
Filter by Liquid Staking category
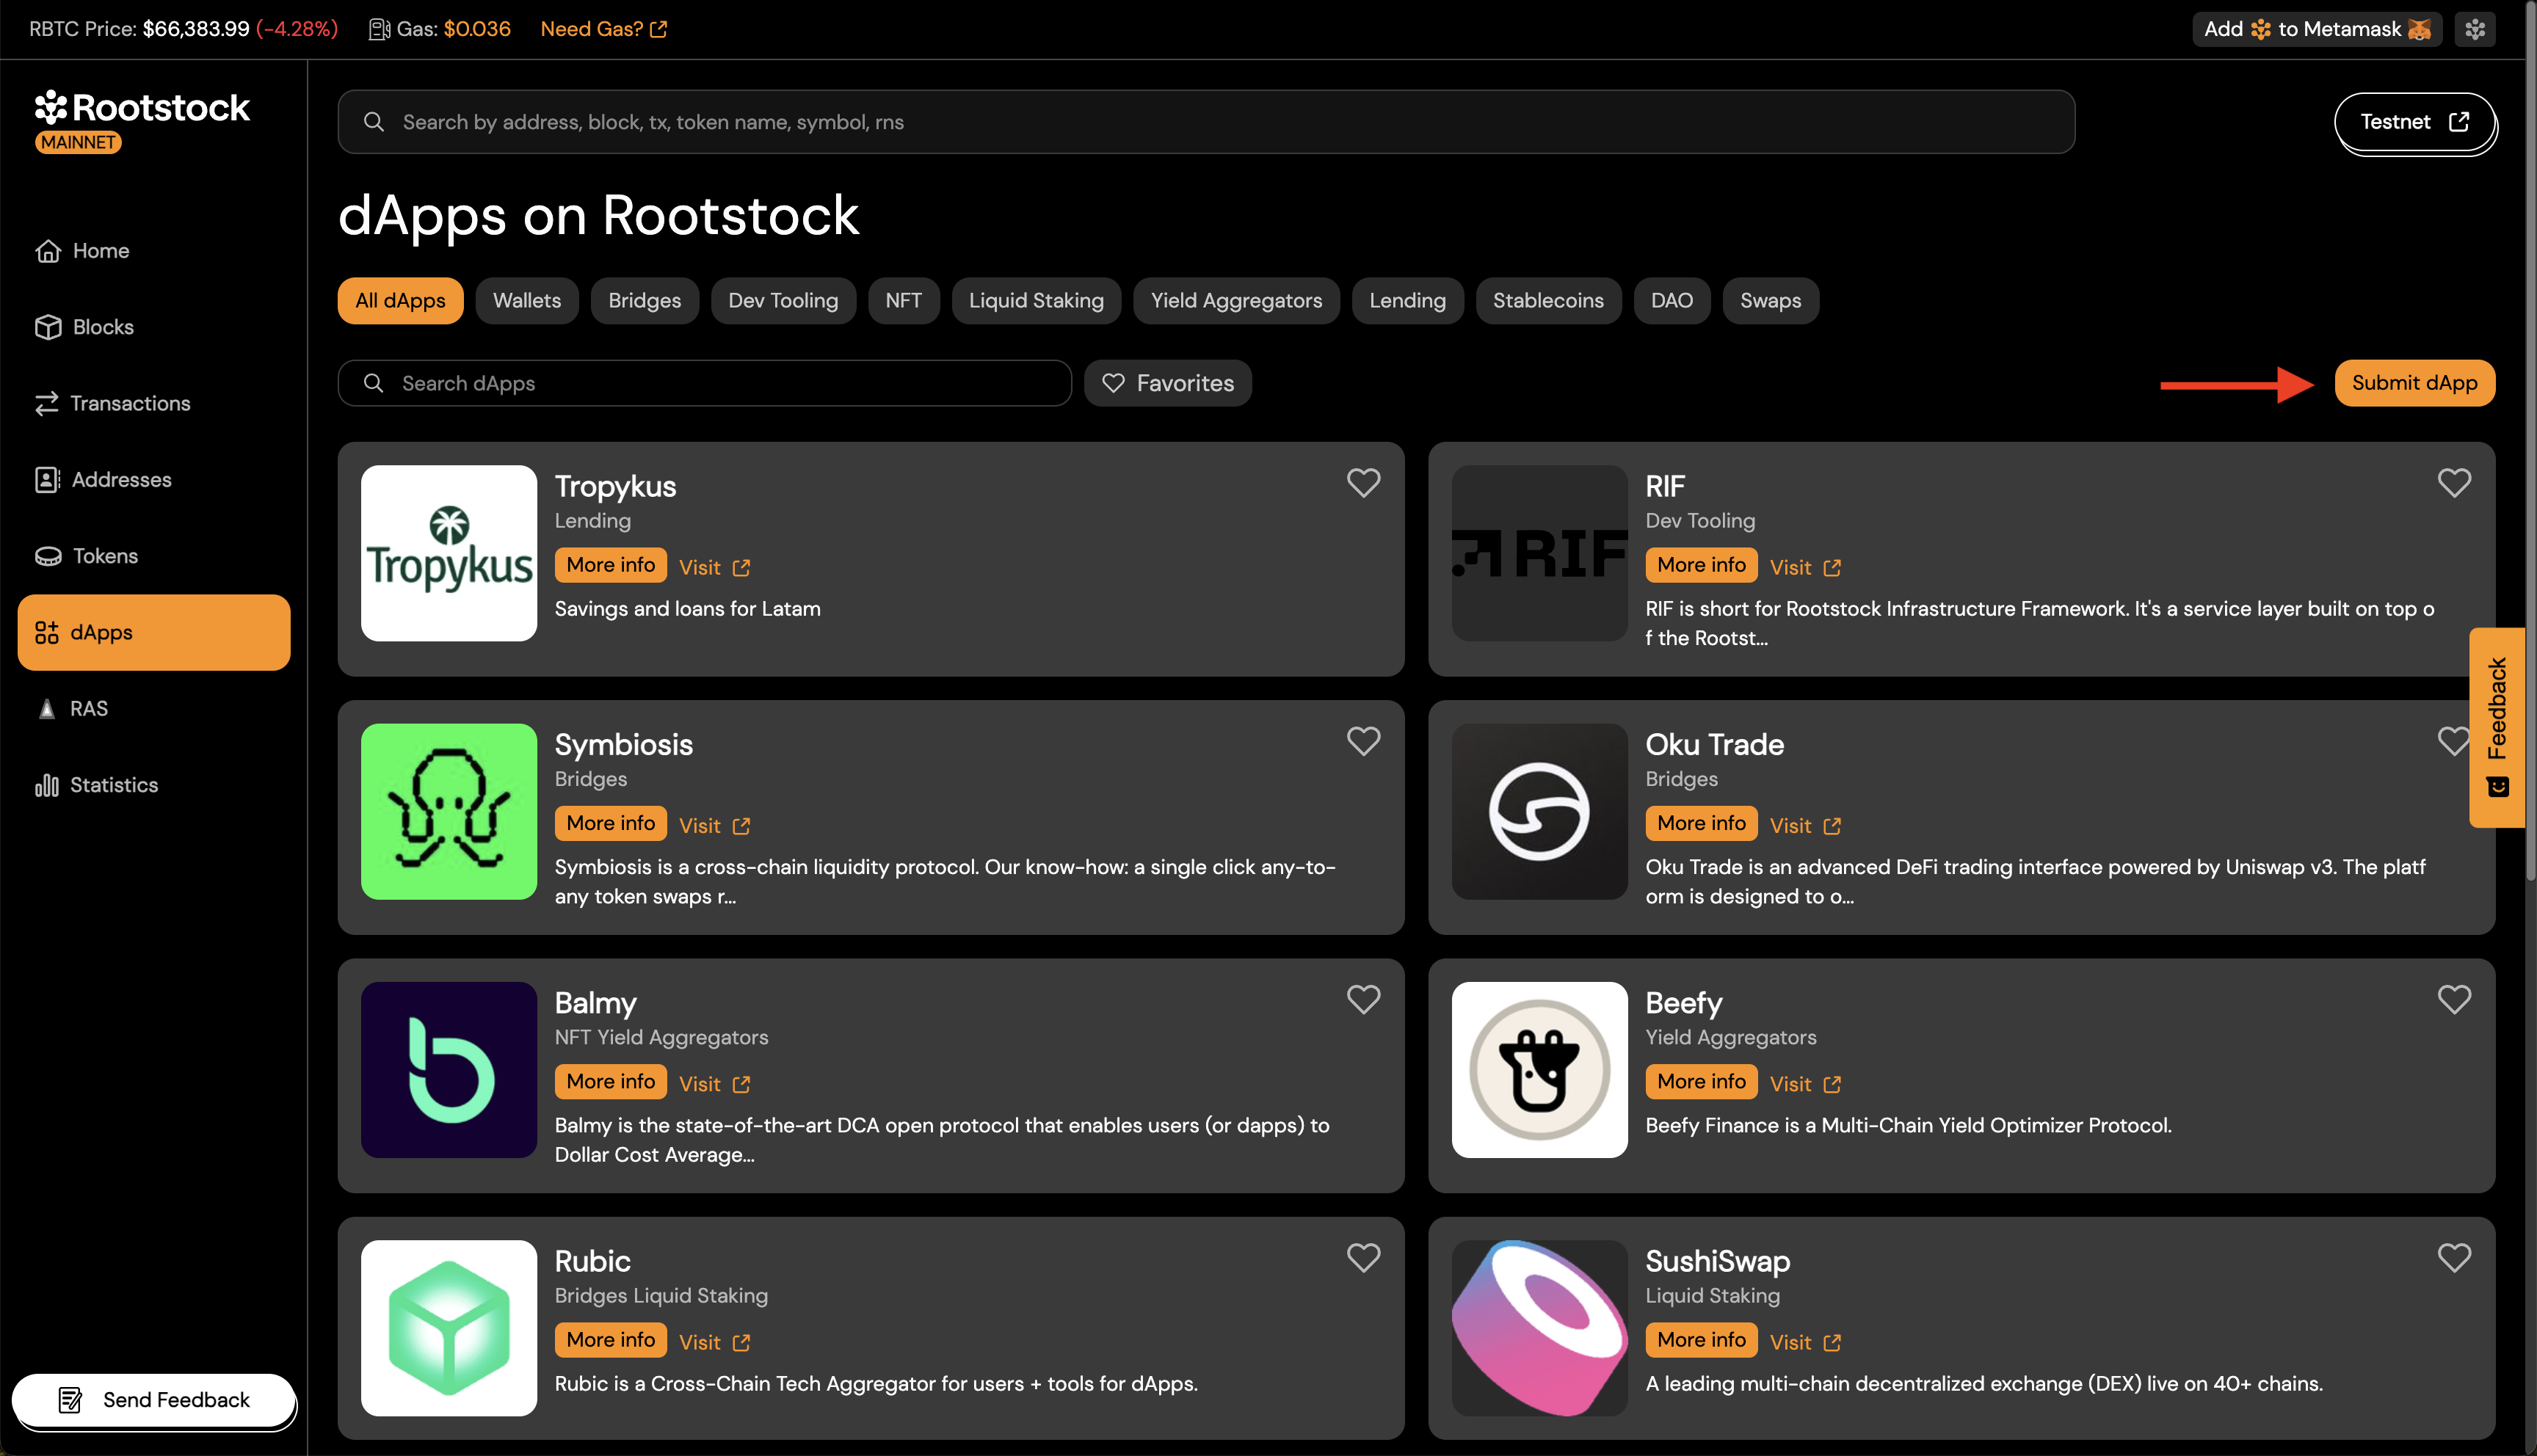tap(1035, 300)
